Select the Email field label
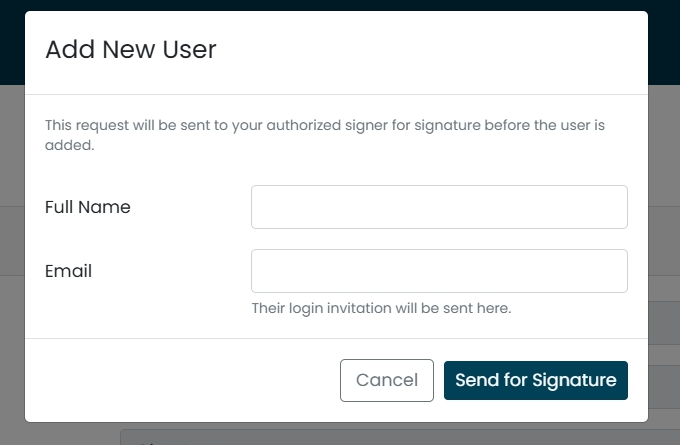The width and height of the screenshot is (680, 445). 69,271
